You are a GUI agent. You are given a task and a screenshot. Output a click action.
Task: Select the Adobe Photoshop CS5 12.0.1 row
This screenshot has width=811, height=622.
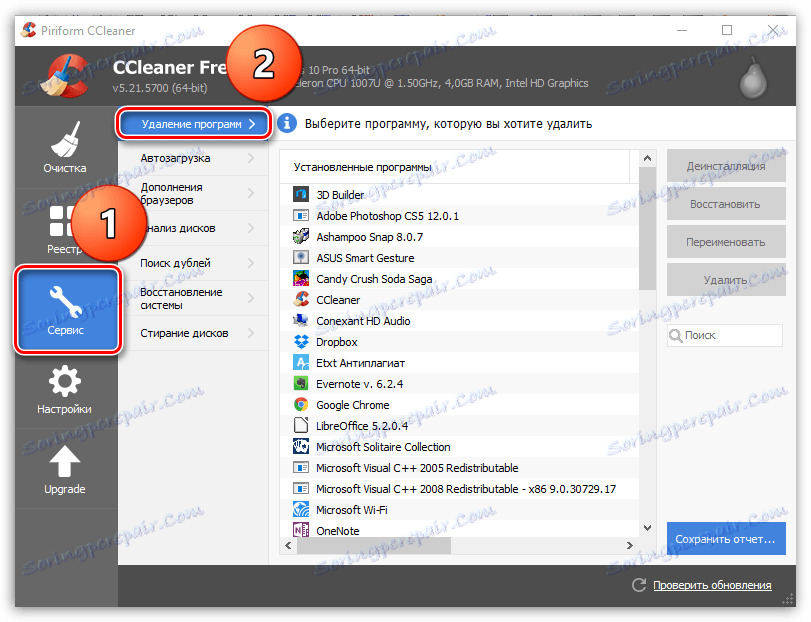(460, 216)
